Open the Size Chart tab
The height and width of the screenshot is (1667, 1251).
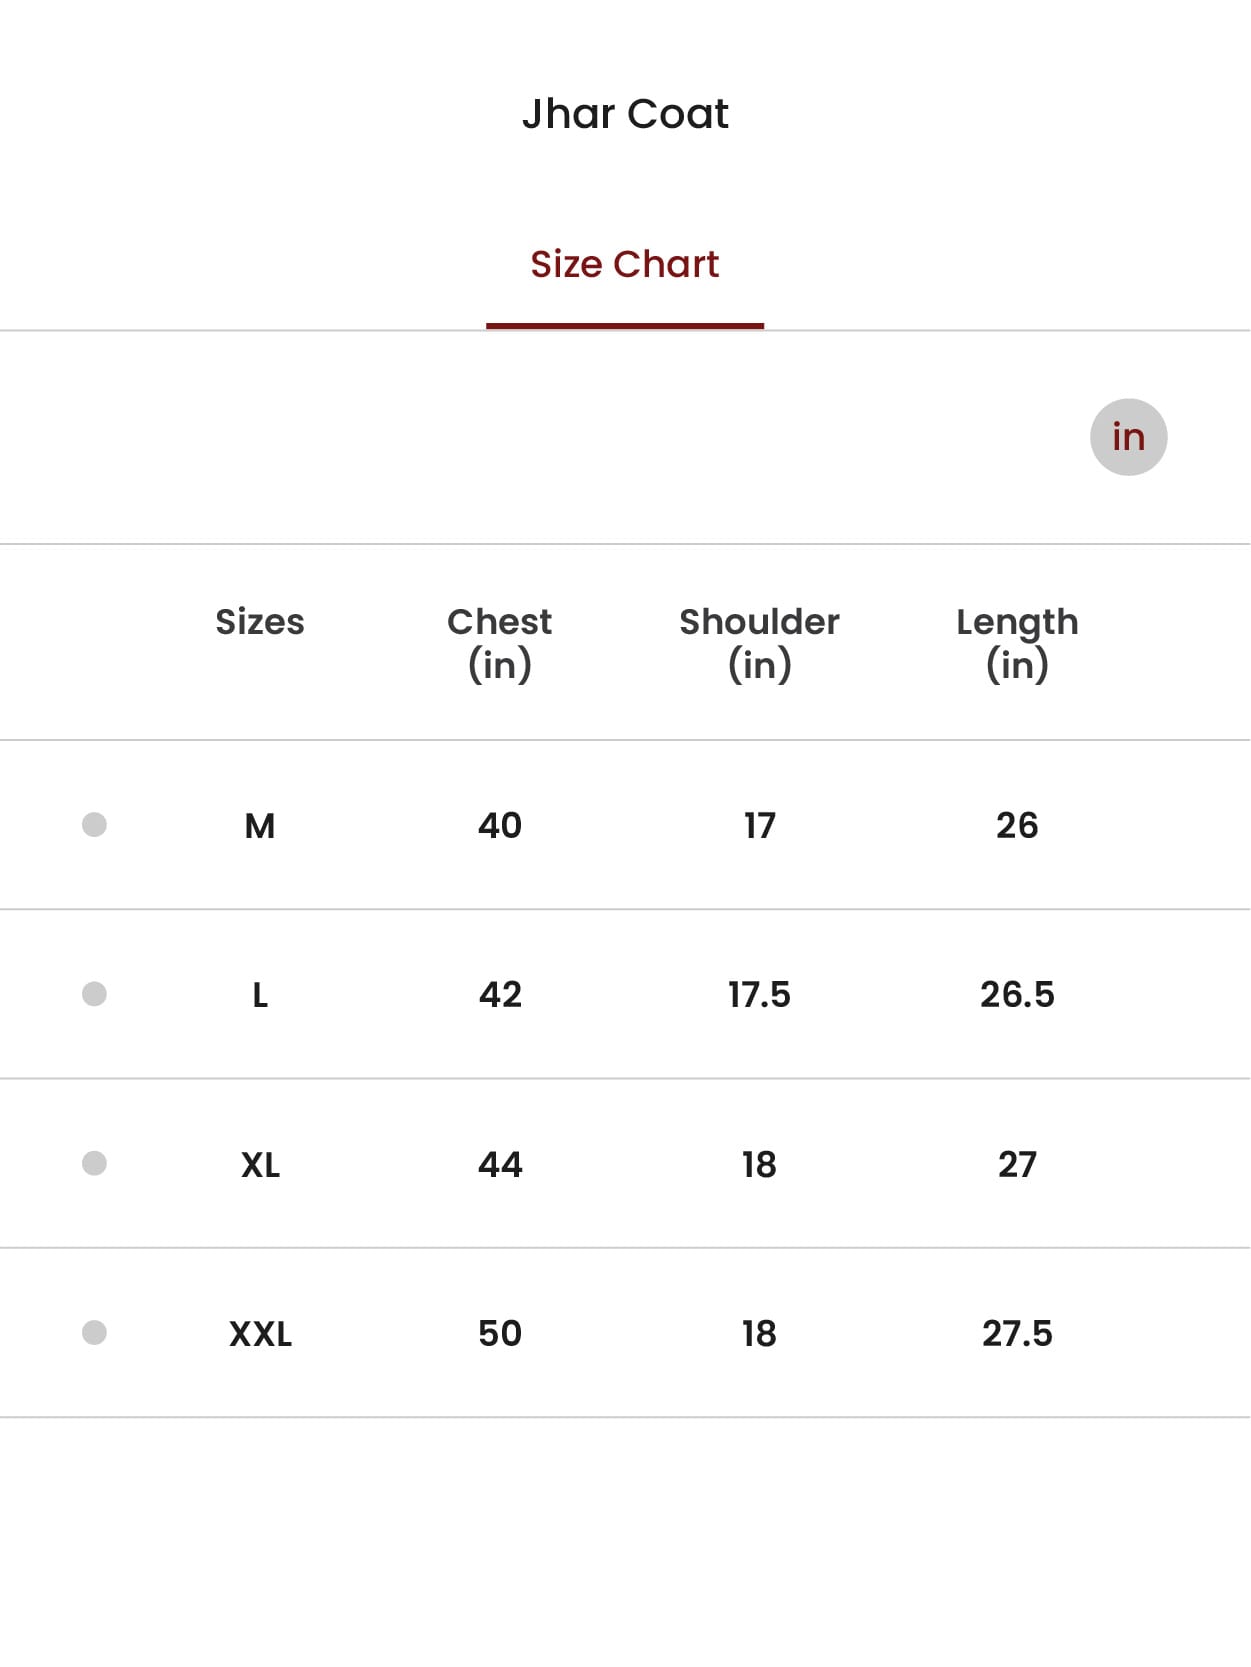pos(624,265)
